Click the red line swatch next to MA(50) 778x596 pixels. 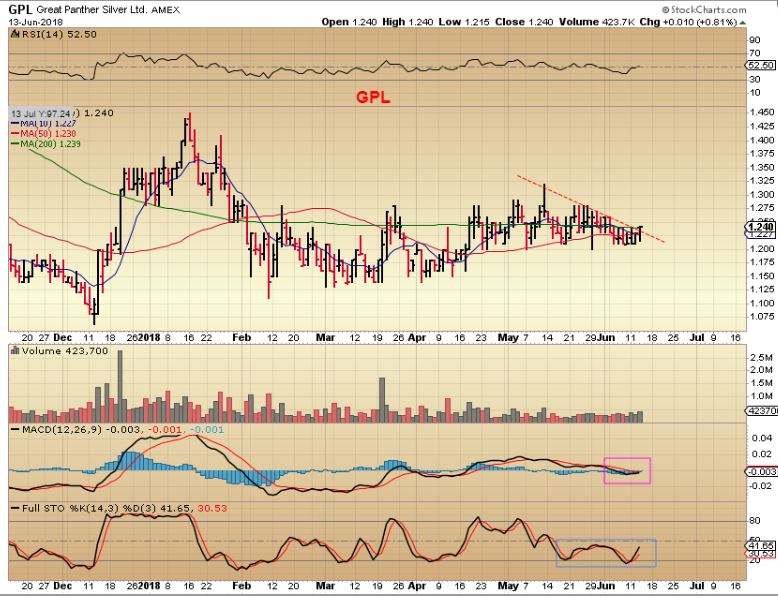[x=15, y=134]
